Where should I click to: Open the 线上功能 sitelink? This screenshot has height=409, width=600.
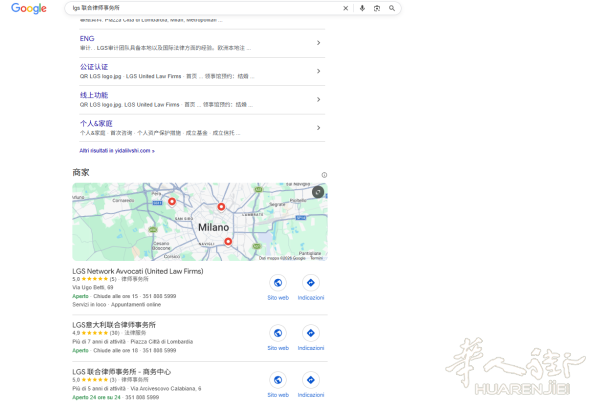tap(94, 95)
